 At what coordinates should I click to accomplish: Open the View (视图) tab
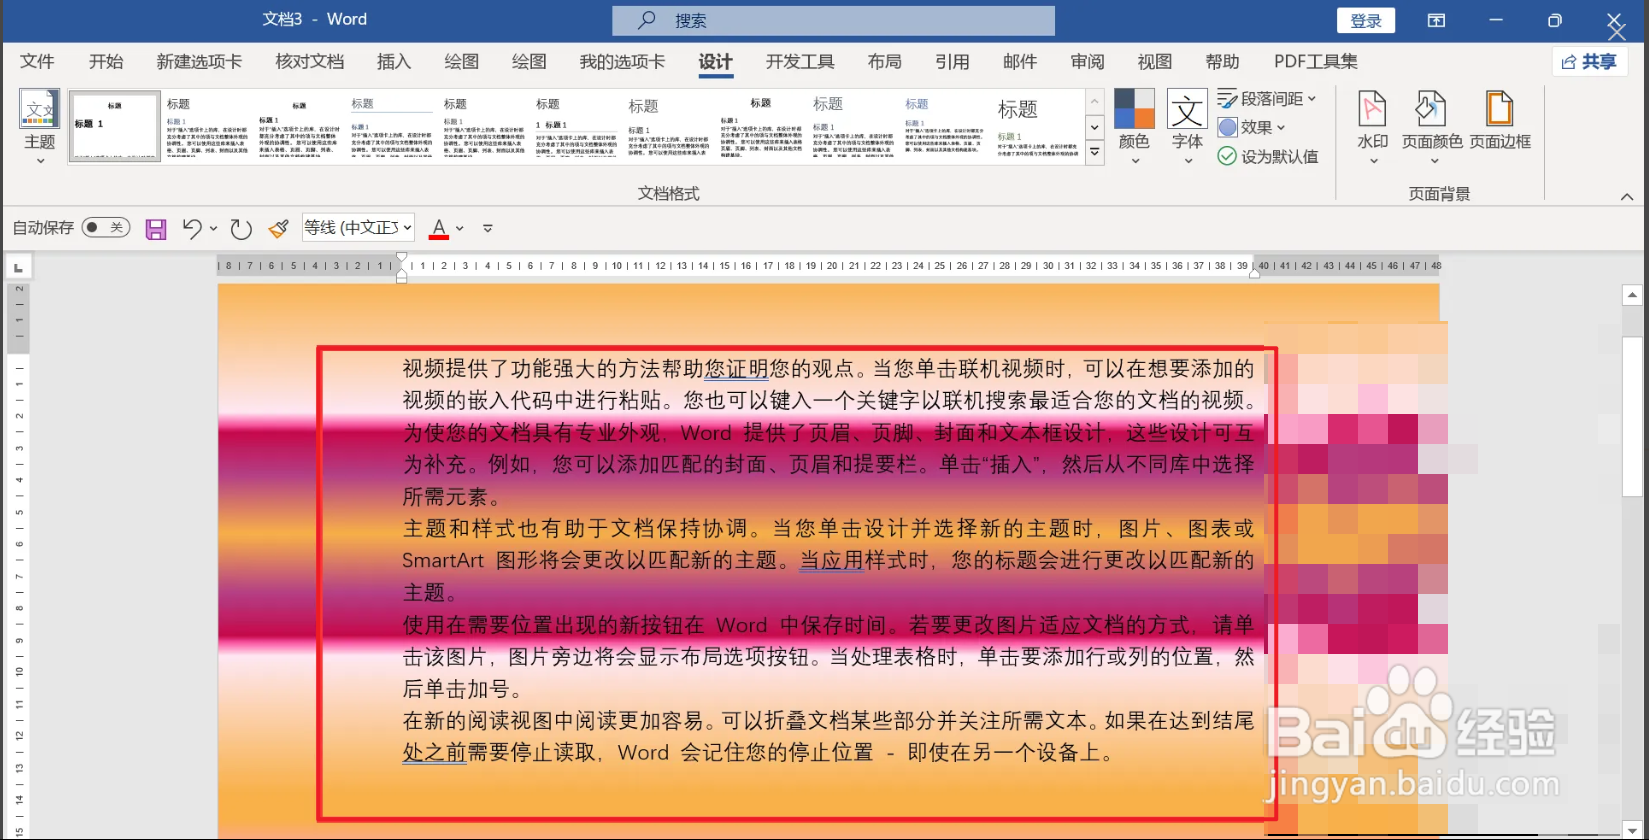tap(1154, 61)
